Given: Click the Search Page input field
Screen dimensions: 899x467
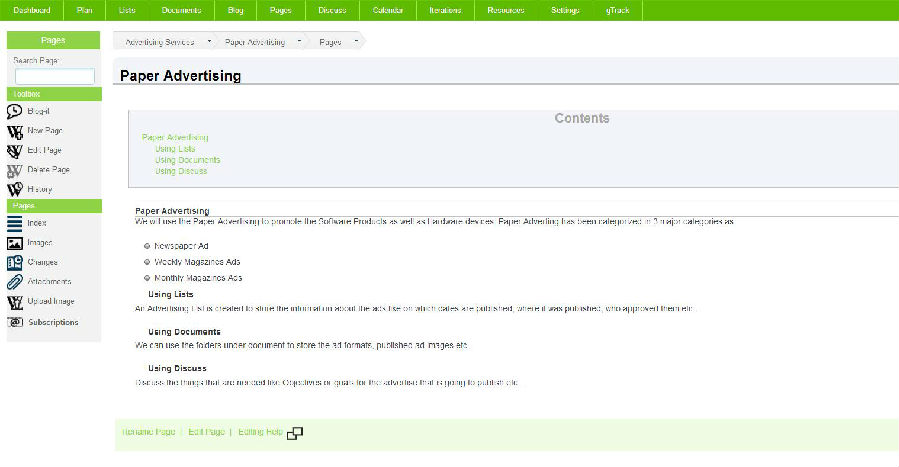Looking at the screenshot, I should 54,76.
